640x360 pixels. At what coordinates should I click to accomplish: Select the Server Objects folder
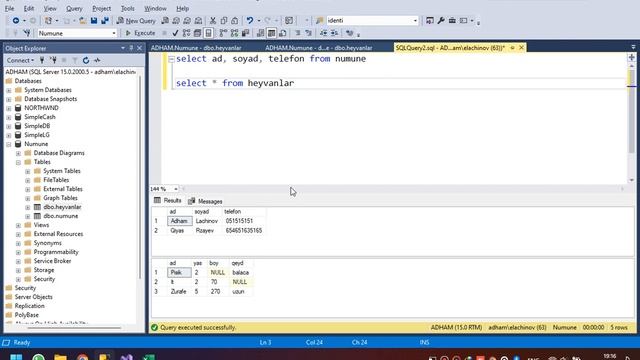[x=33, y=297]
